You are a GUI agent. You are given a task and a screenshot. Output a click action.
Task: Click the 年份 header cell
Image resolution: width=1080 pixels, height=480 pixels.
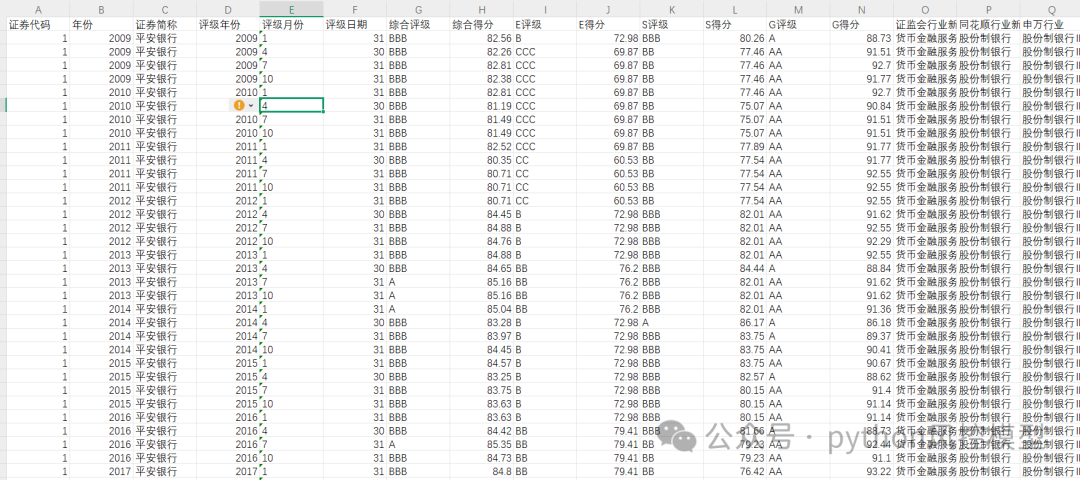click(x=101, y=25)
